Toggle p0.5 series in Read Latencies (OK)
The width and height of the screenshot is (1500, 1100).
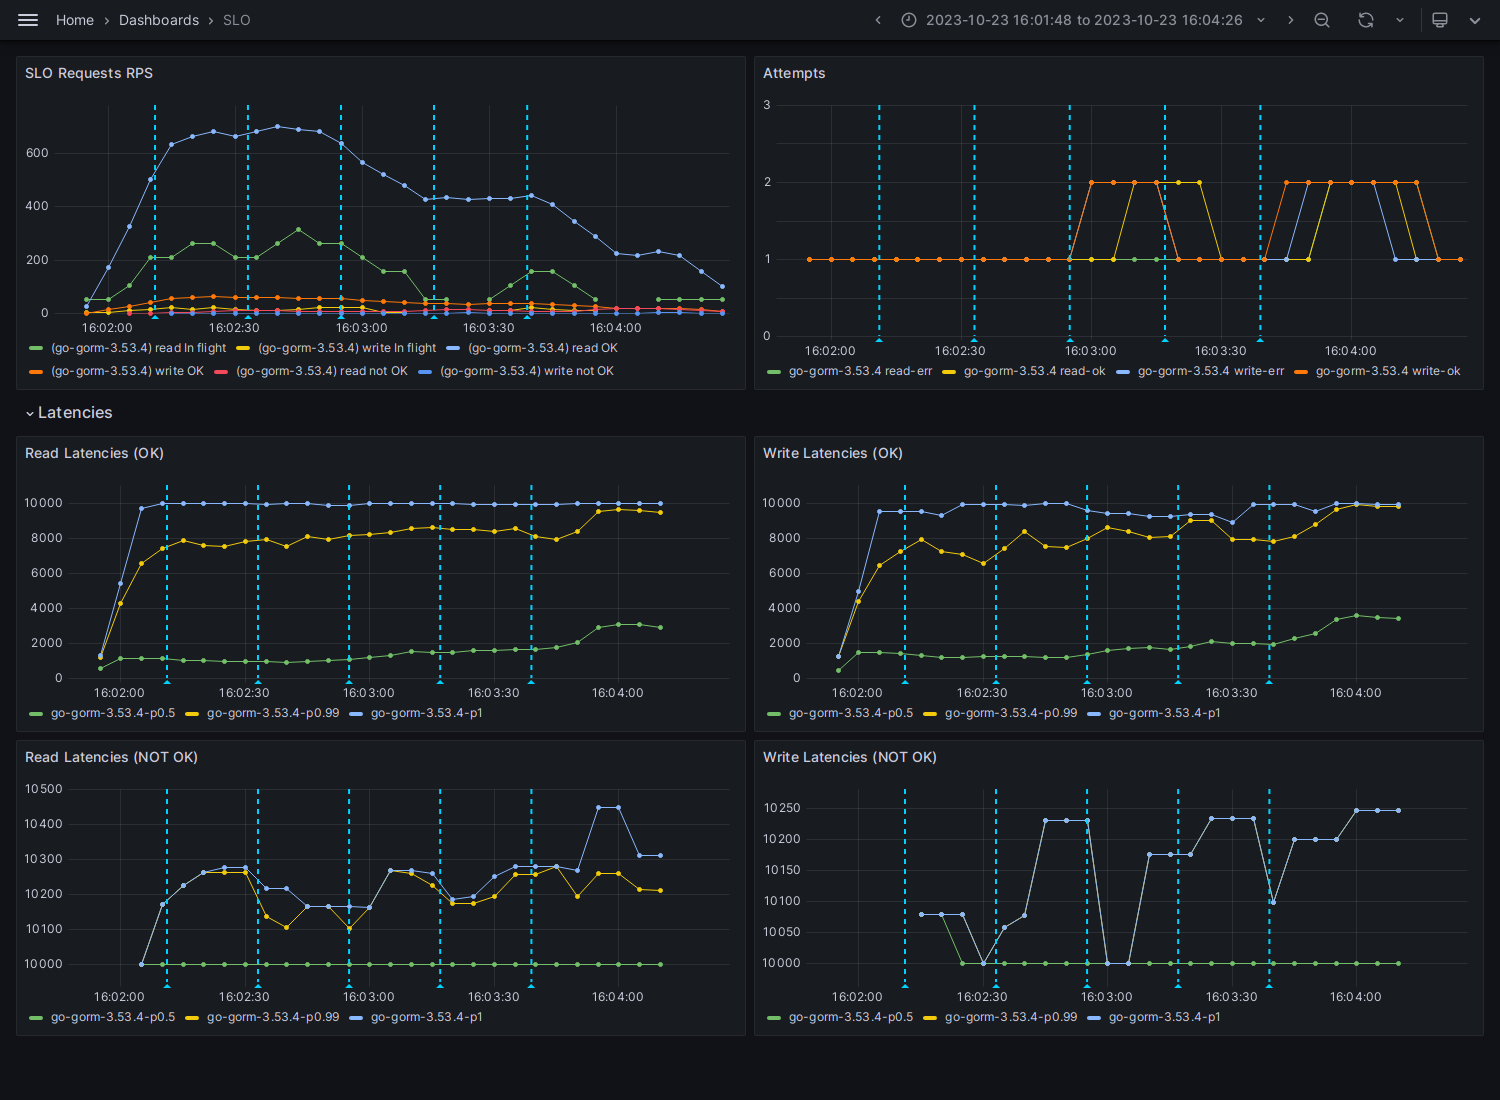[113, 713]
